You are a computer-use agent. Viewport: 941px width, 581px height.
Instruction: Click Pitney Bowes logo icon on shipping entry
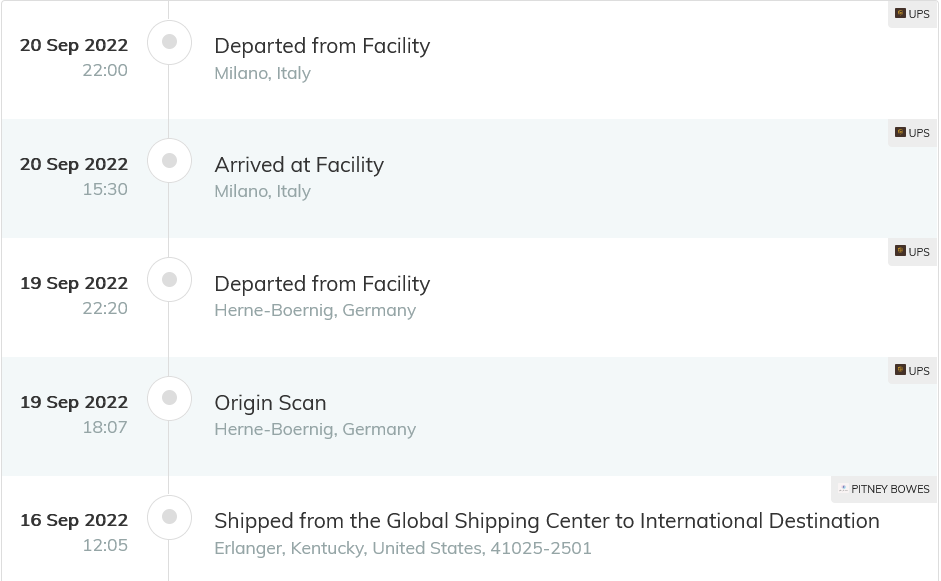tap(843, 489)
